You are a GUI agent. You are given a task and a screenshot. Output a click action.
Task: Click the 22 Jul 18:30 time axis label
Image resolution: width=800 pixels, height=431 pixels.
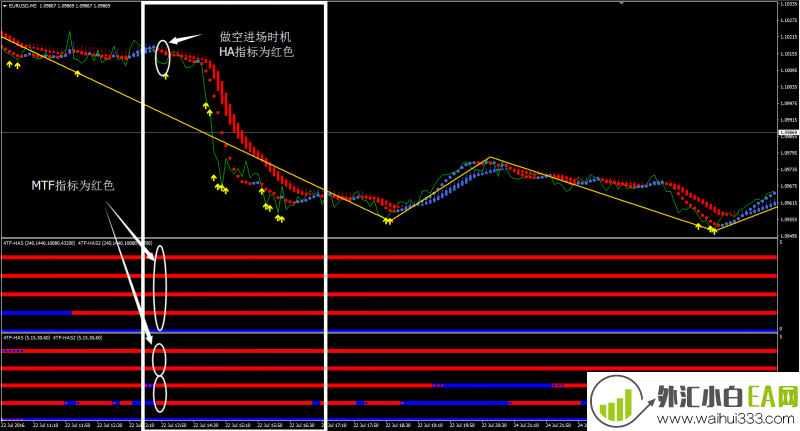pos(397,425)
